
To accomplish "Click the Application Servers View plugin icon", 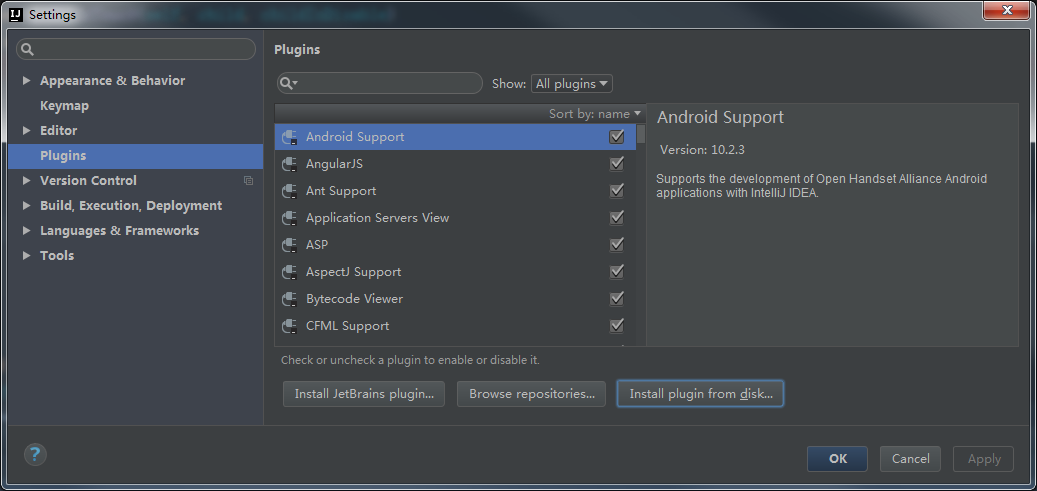I will pyautogui.click(x=289, y=218).
